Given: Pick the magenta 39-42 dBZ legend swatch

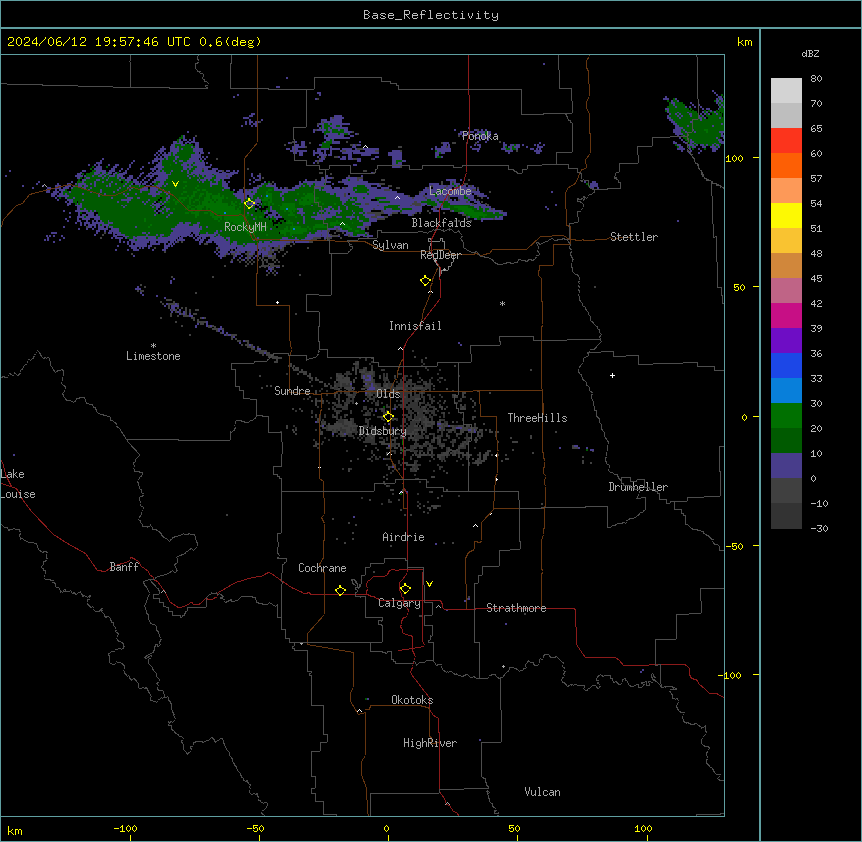Looking at the screenshot, I should click(786, 315).
